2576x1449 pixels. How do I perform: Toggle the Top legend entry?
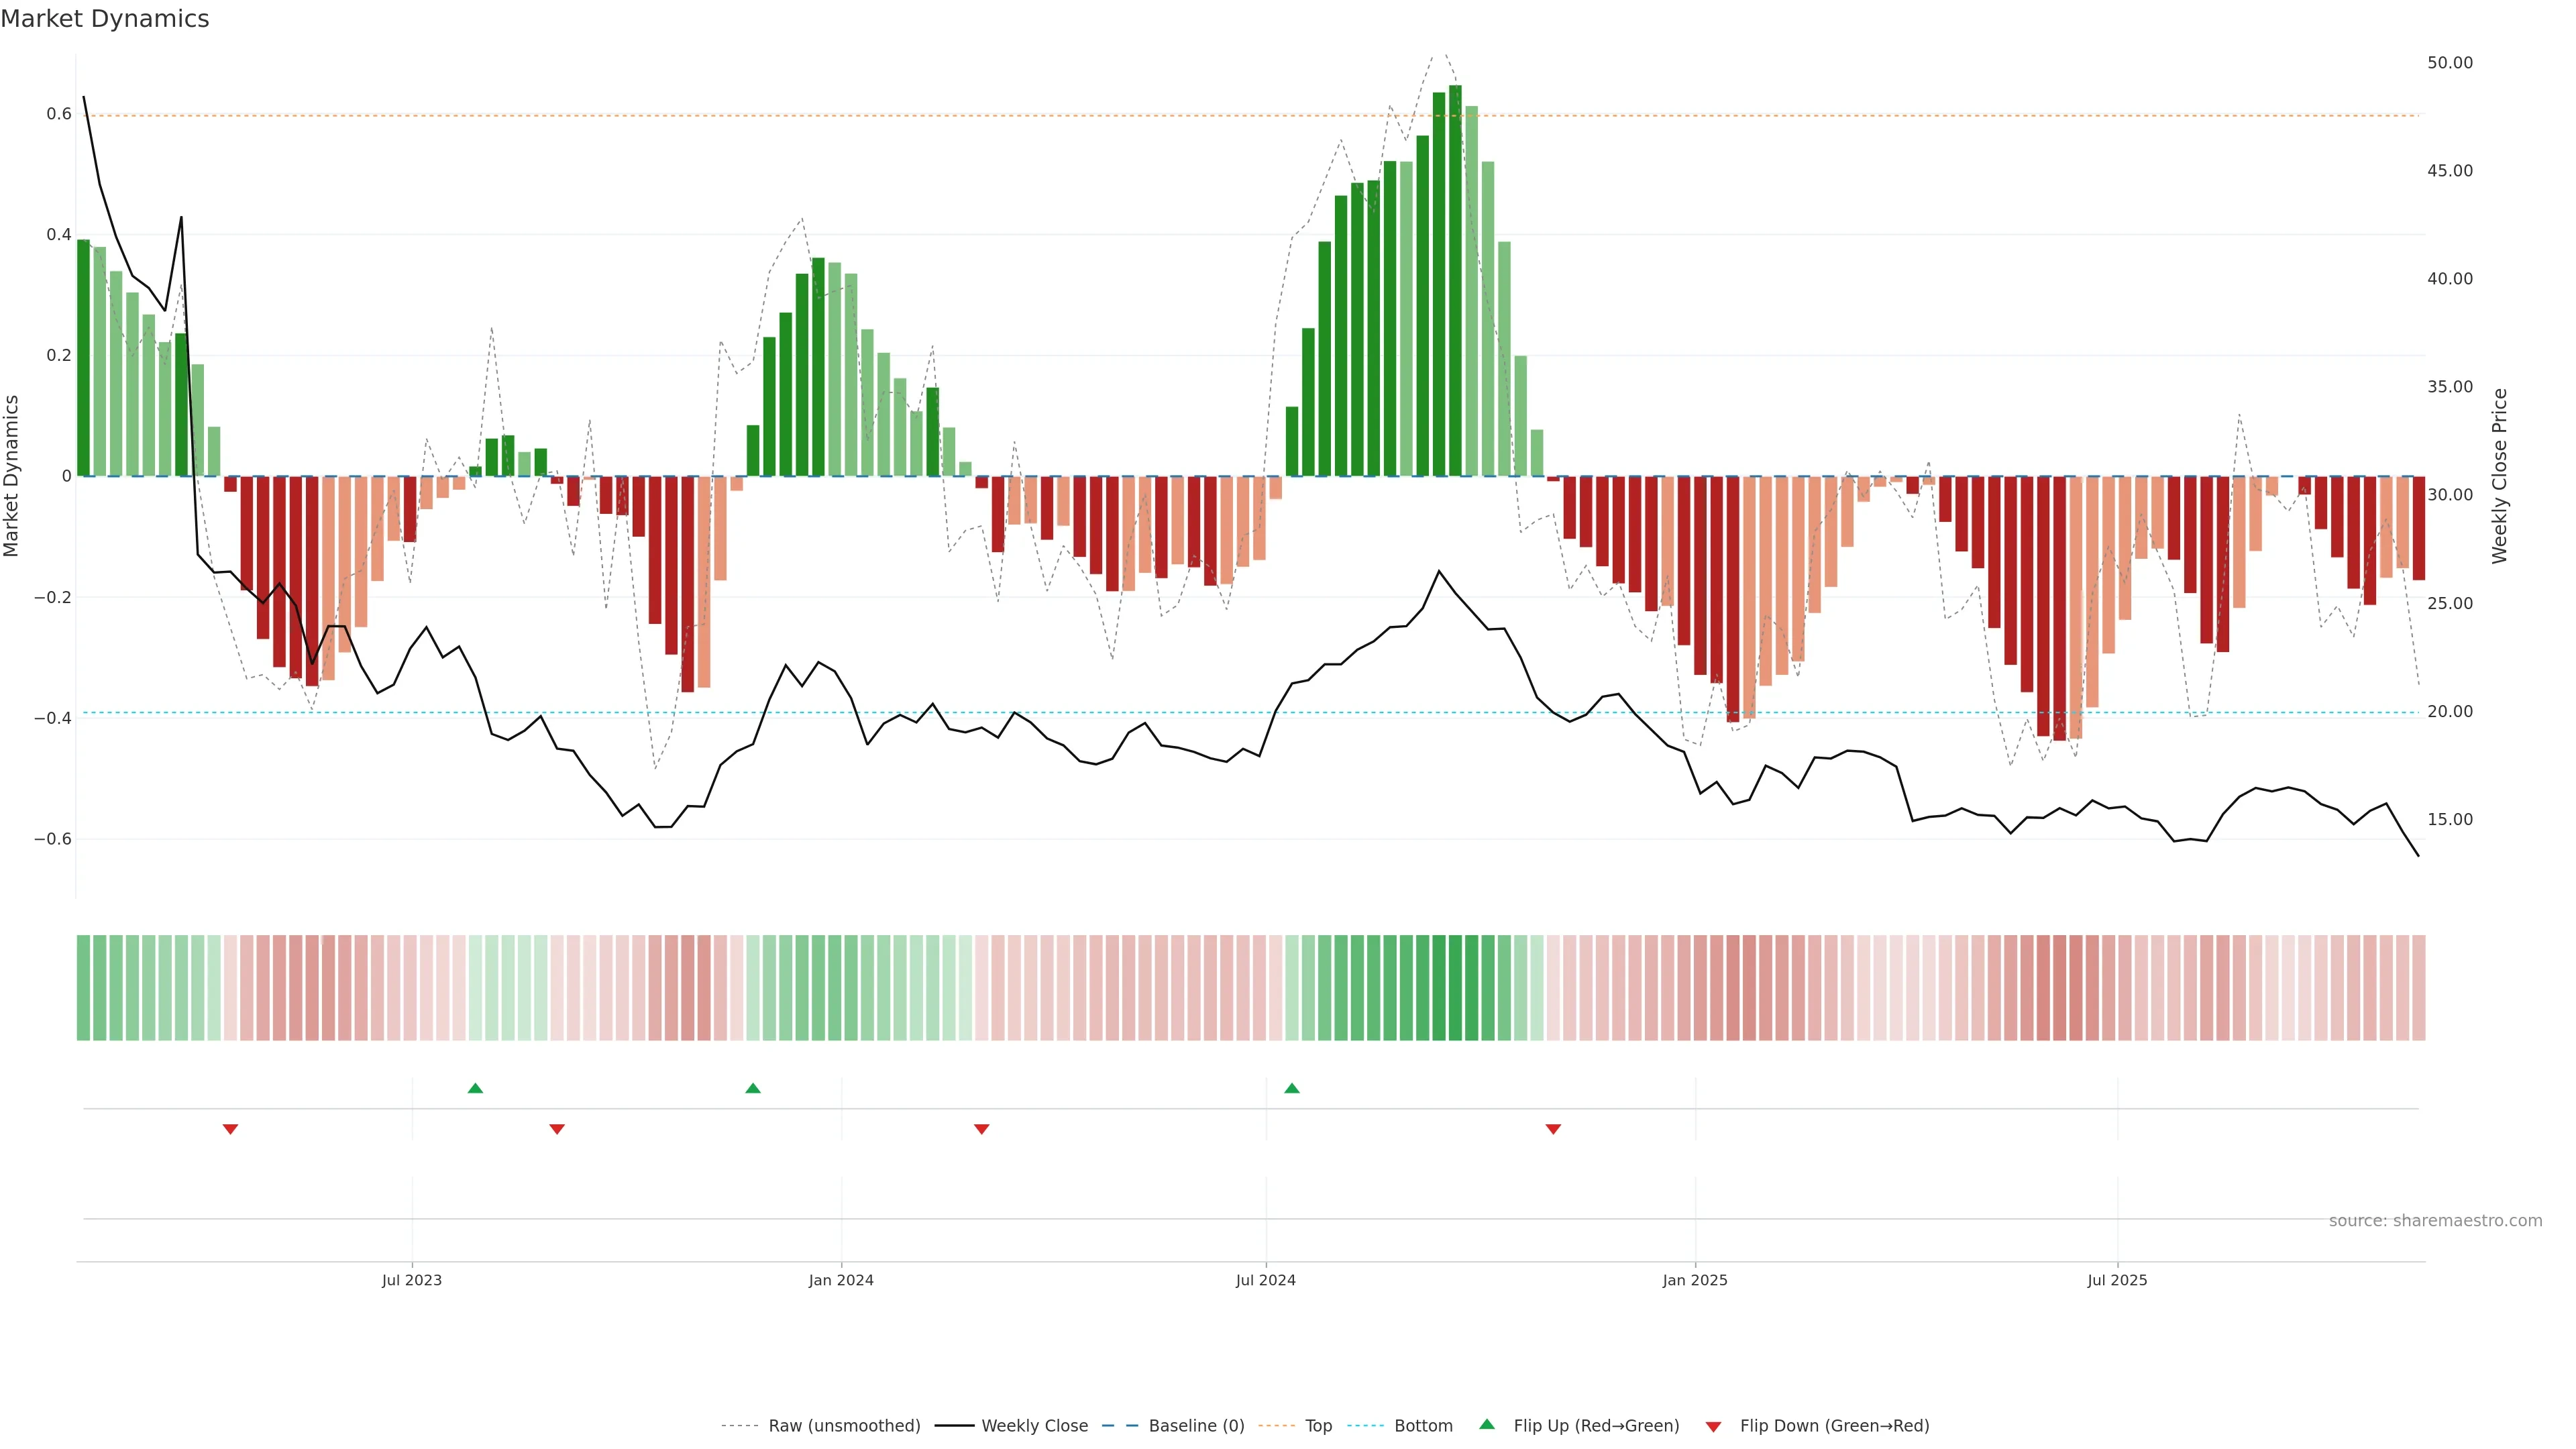[1318, 1426]
